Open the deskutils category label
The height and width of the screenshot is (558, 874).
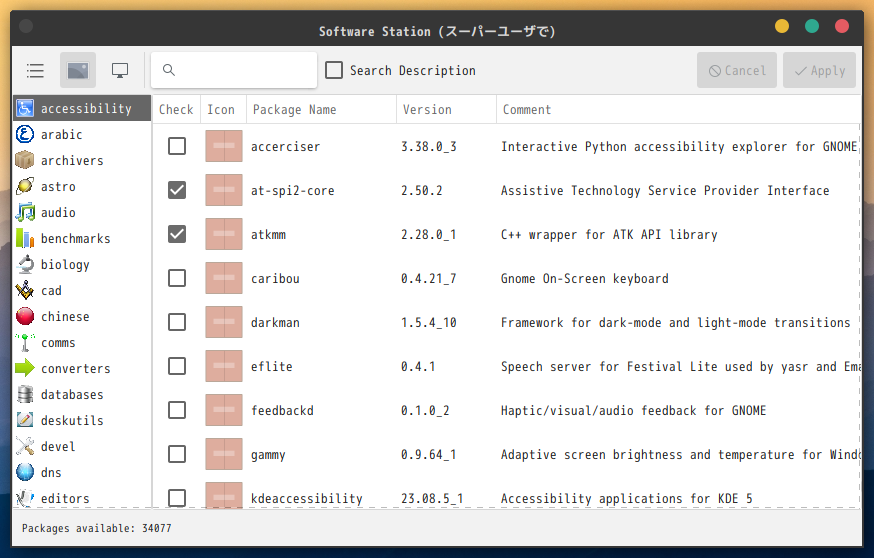[72, 420]
